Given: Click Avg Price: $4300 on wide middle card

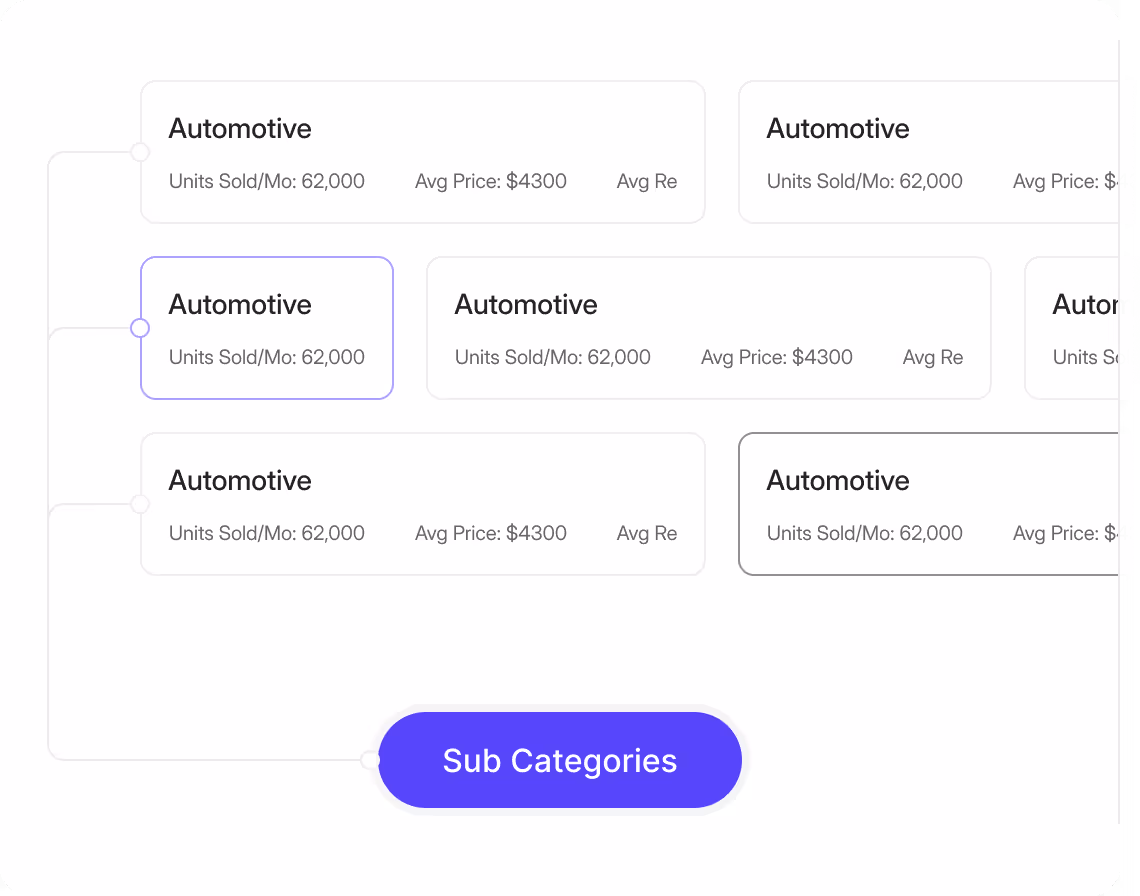Looking at the screenshot, I should [776, 357].
